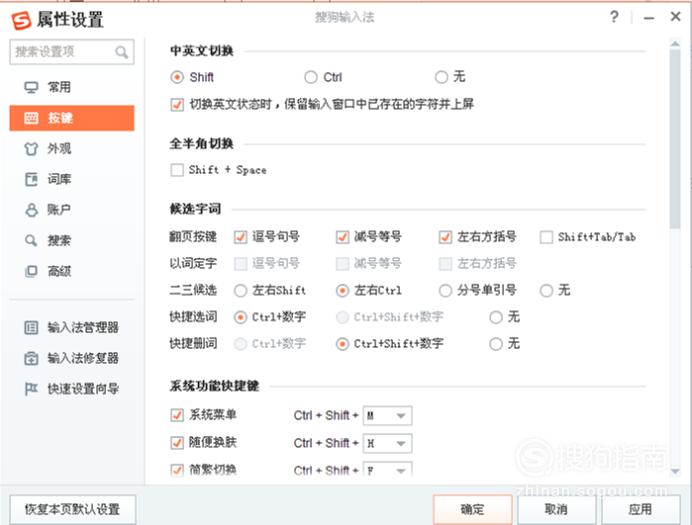
Task: Toggle the 简繁切换 shortcut checkbox
Action: coord(177,470)
